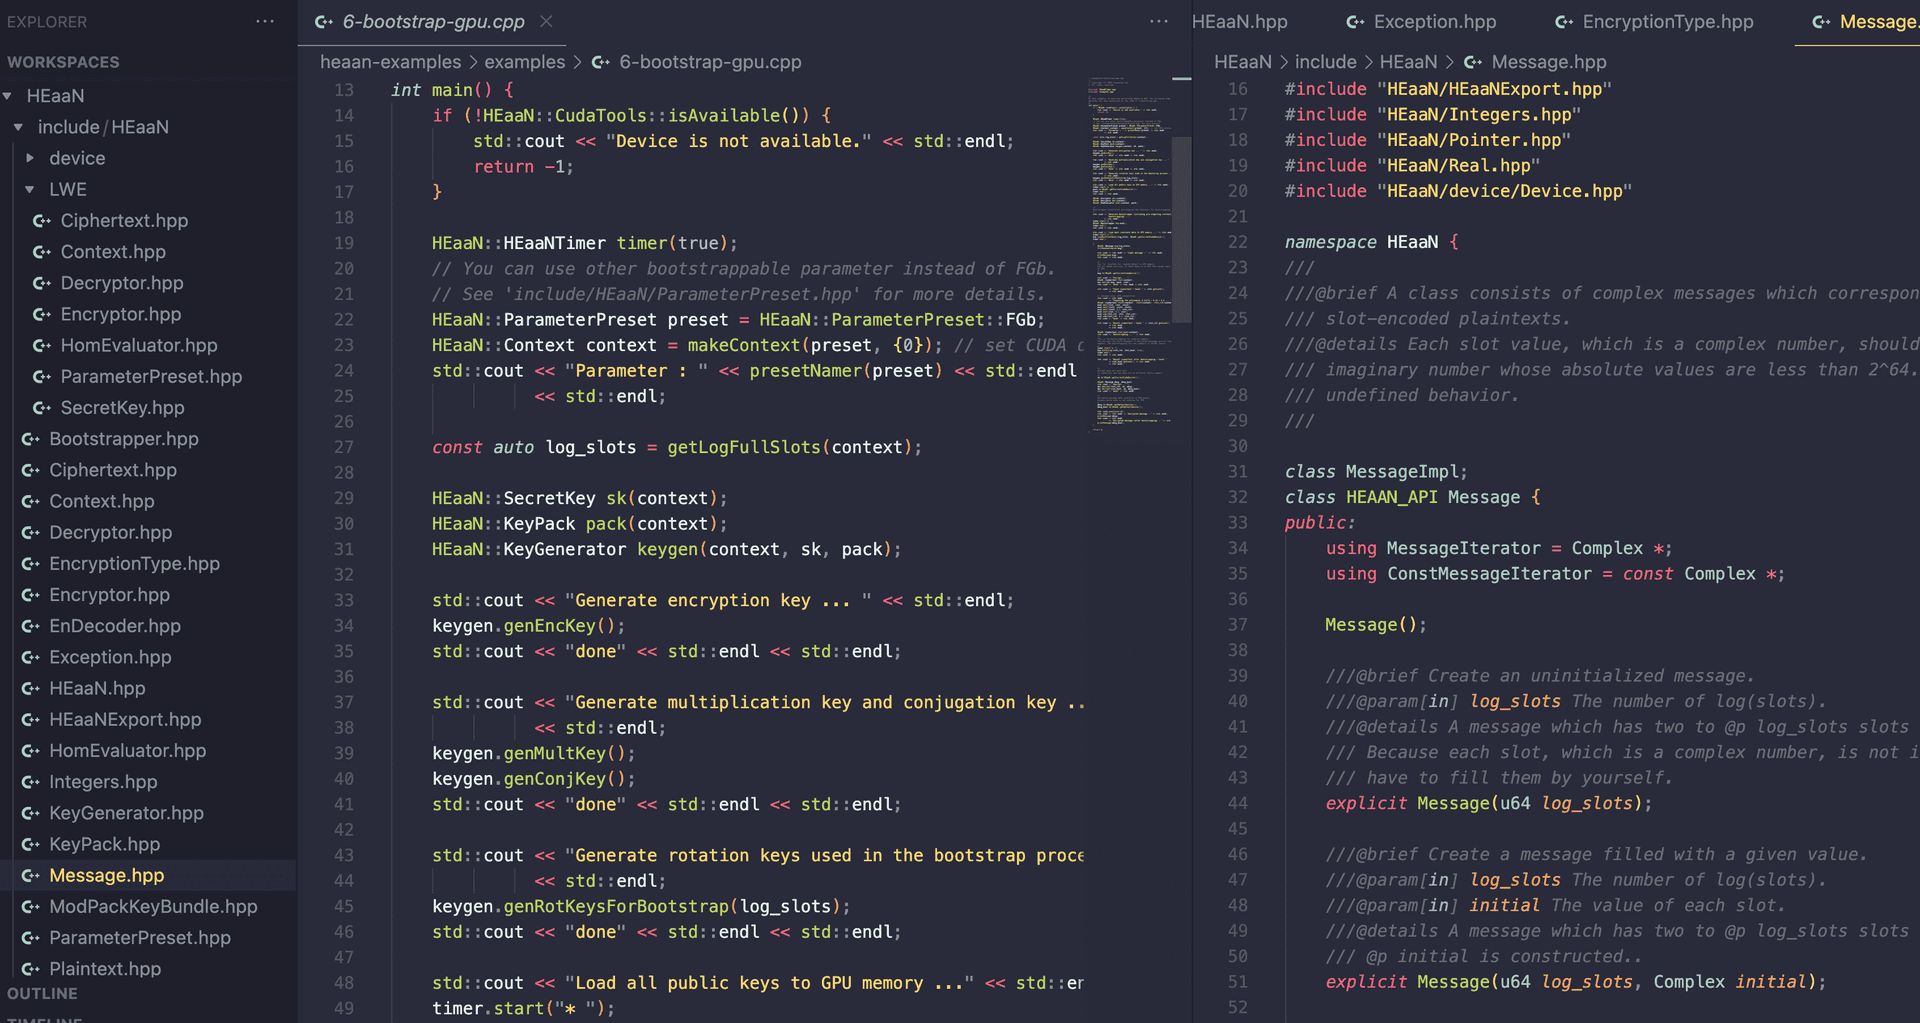Collapse the LWE folder
The width and height of the screenshot is (1920, 1023).
(30, 189)
